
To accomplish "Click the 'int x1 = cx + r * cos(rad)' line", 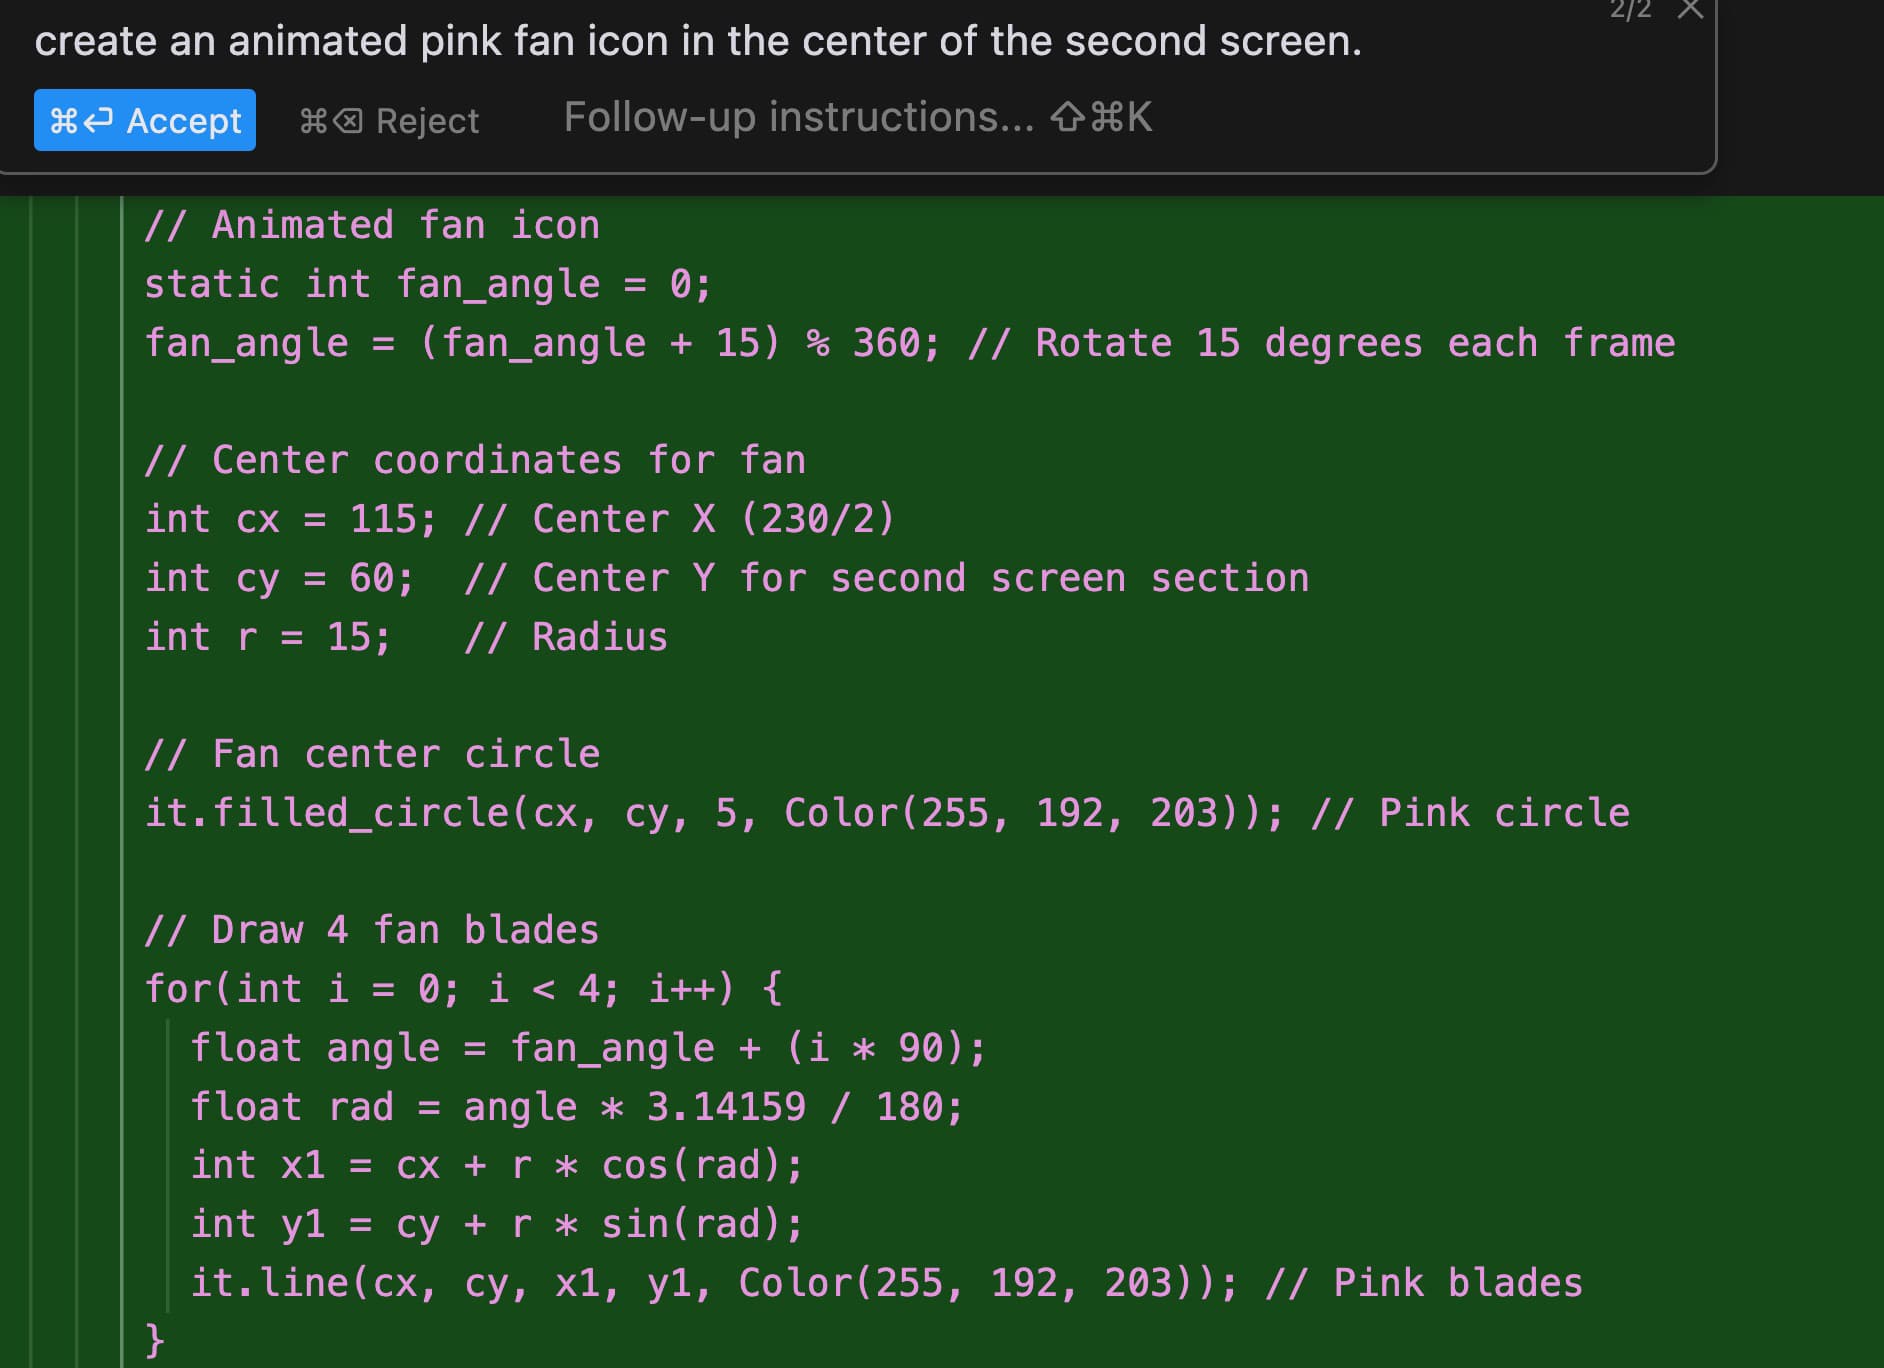I will click(x=496, y=1165).
